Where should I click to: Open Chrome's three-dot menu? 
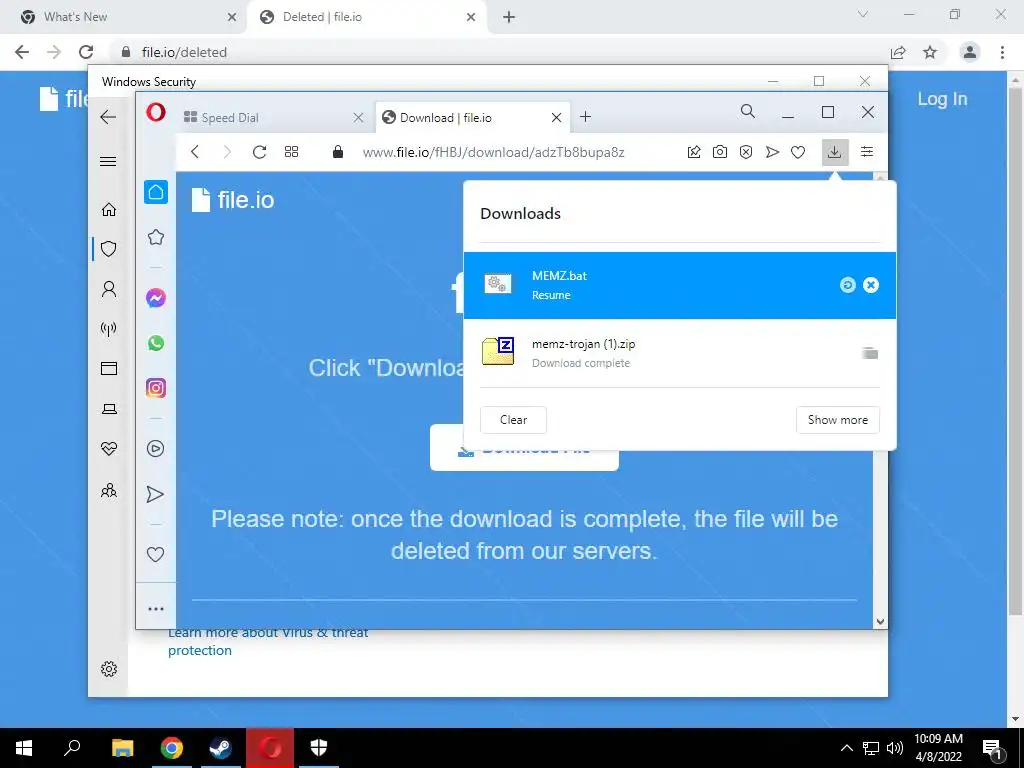coord(1002,52)
